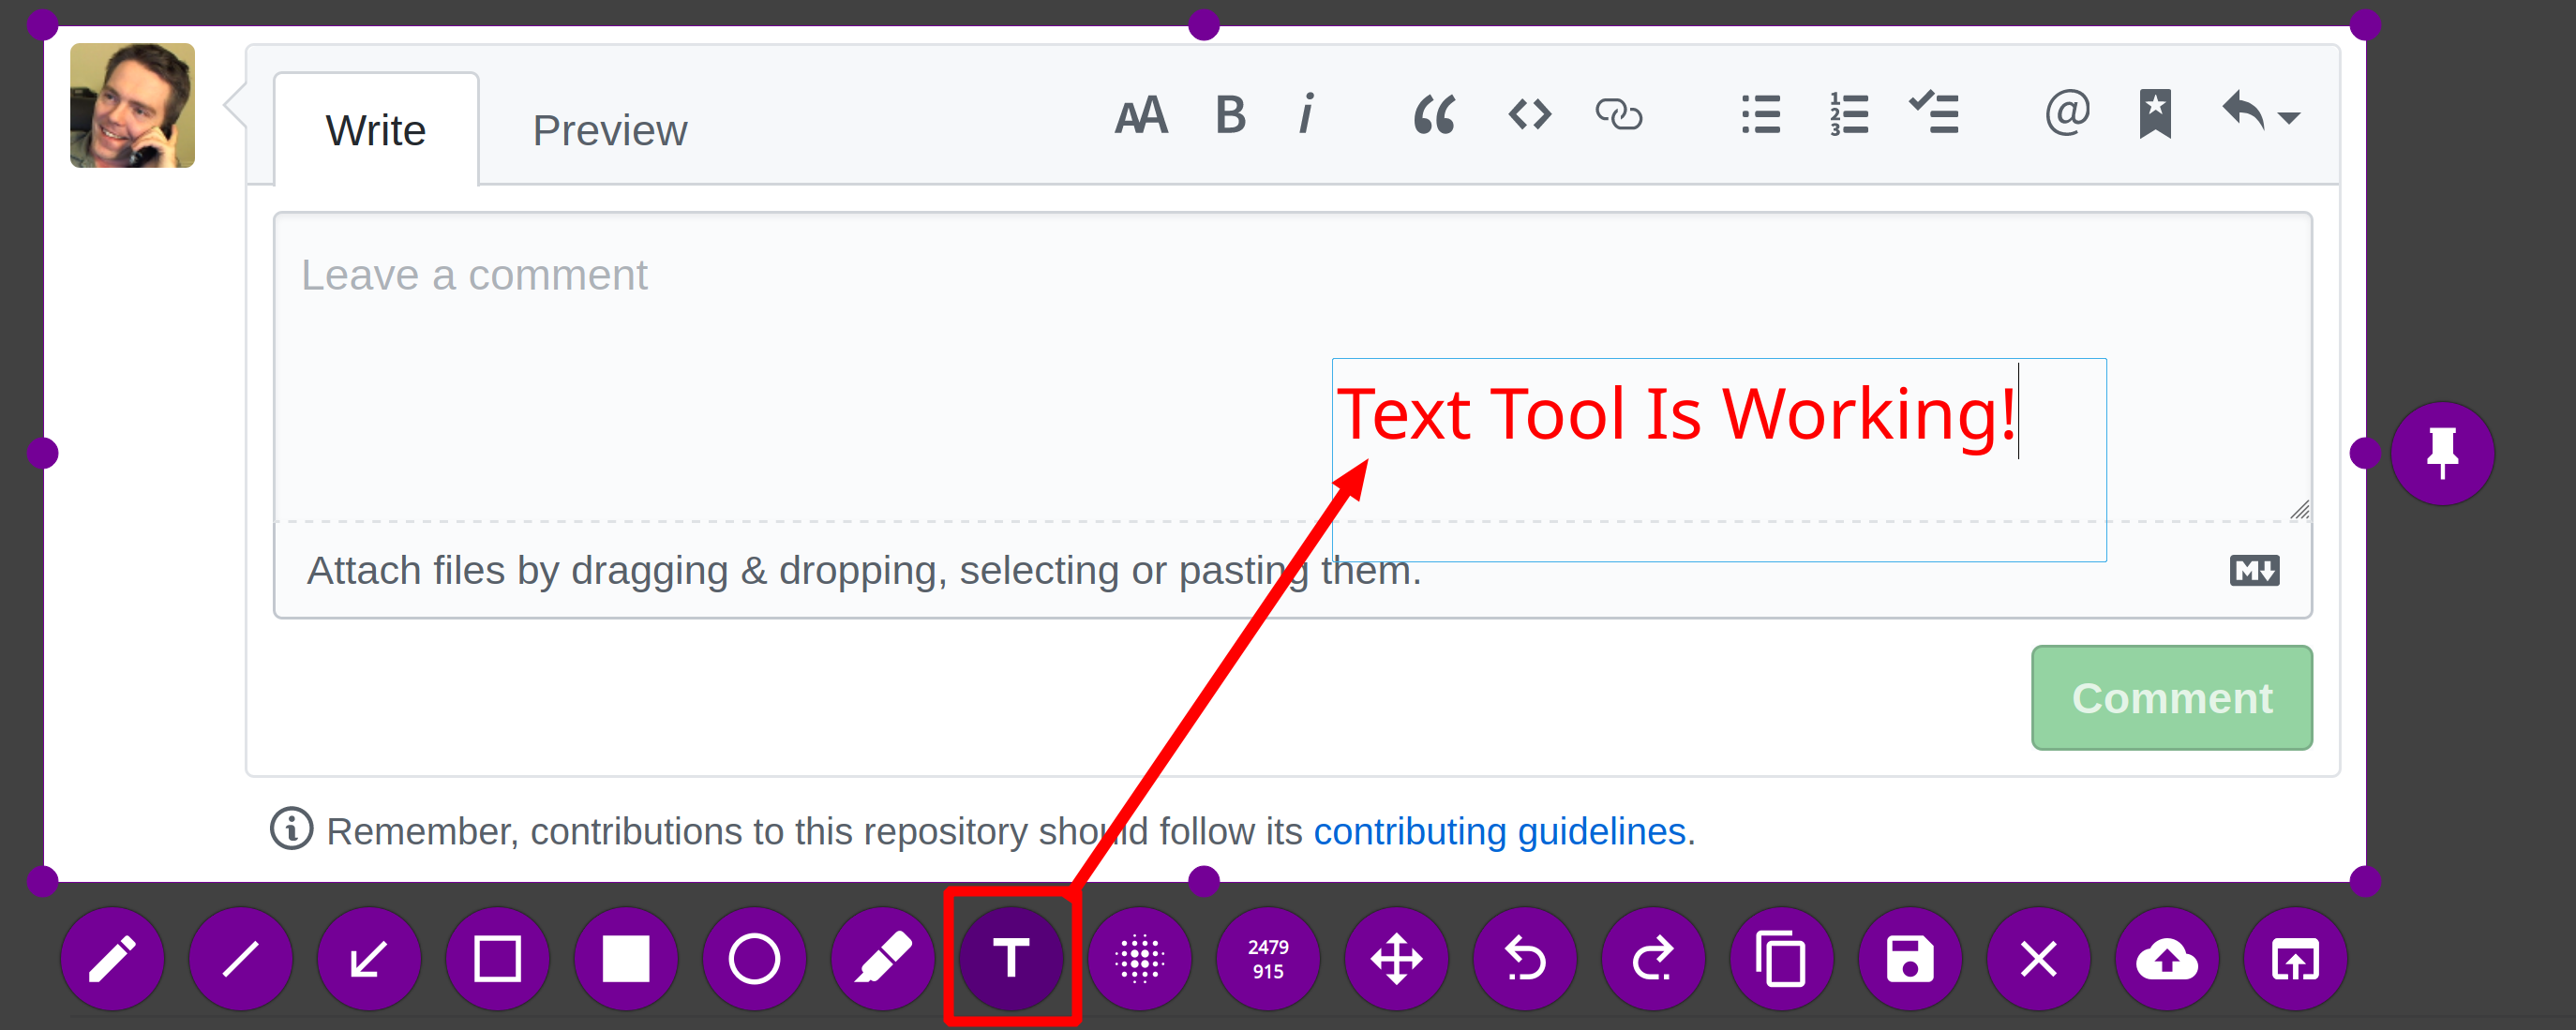2576x1030 pixels.
Task: Switch to the Preview tab
Action: (x=609, y=131)
